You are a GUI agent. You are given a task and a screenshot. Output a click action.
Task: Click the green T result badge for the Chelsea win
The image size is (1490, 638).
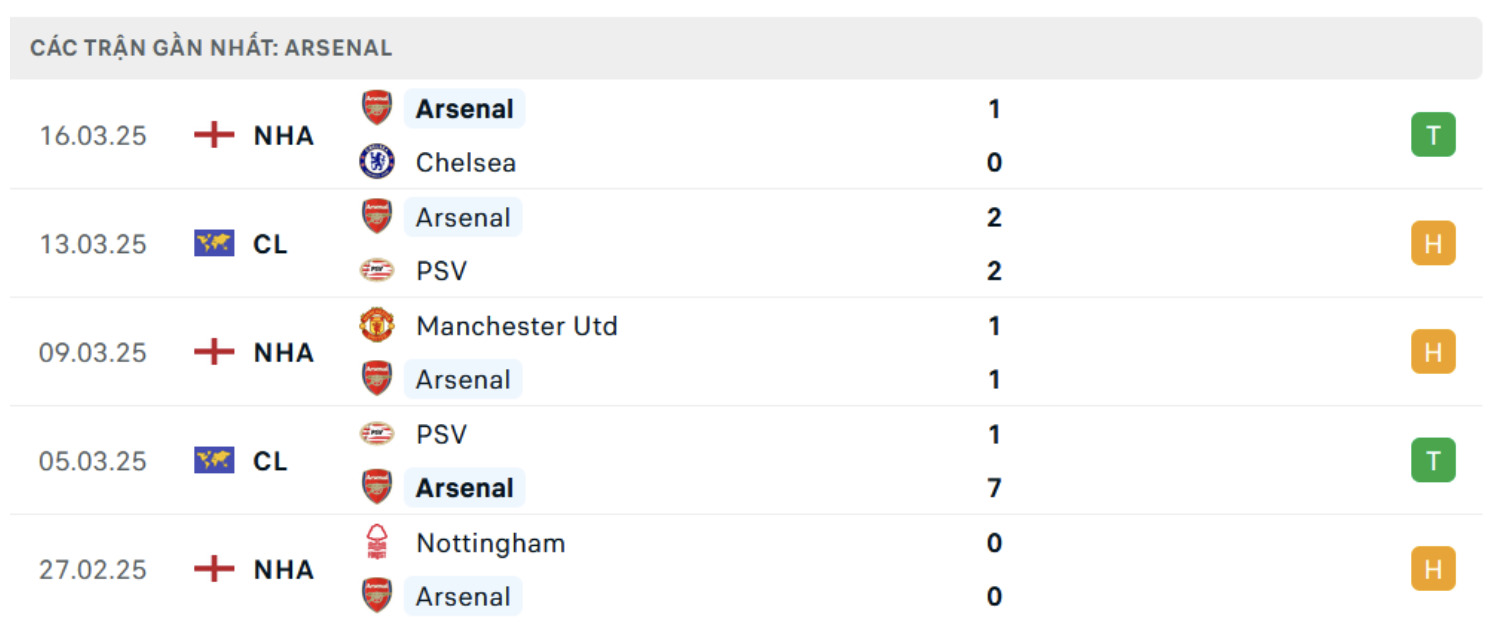1433,135
